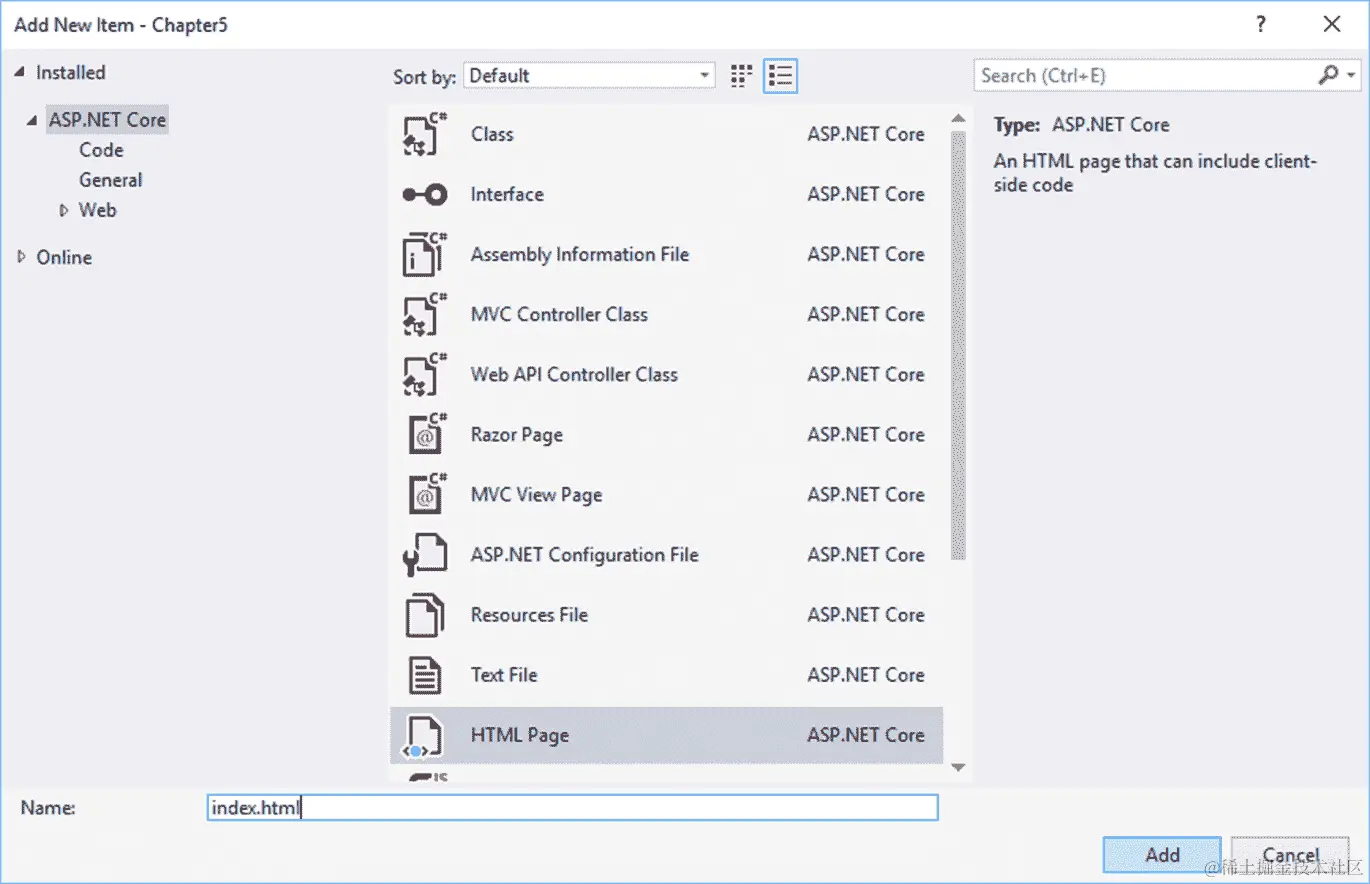
Task: Click the Name input field
Action: coord(572,808)
